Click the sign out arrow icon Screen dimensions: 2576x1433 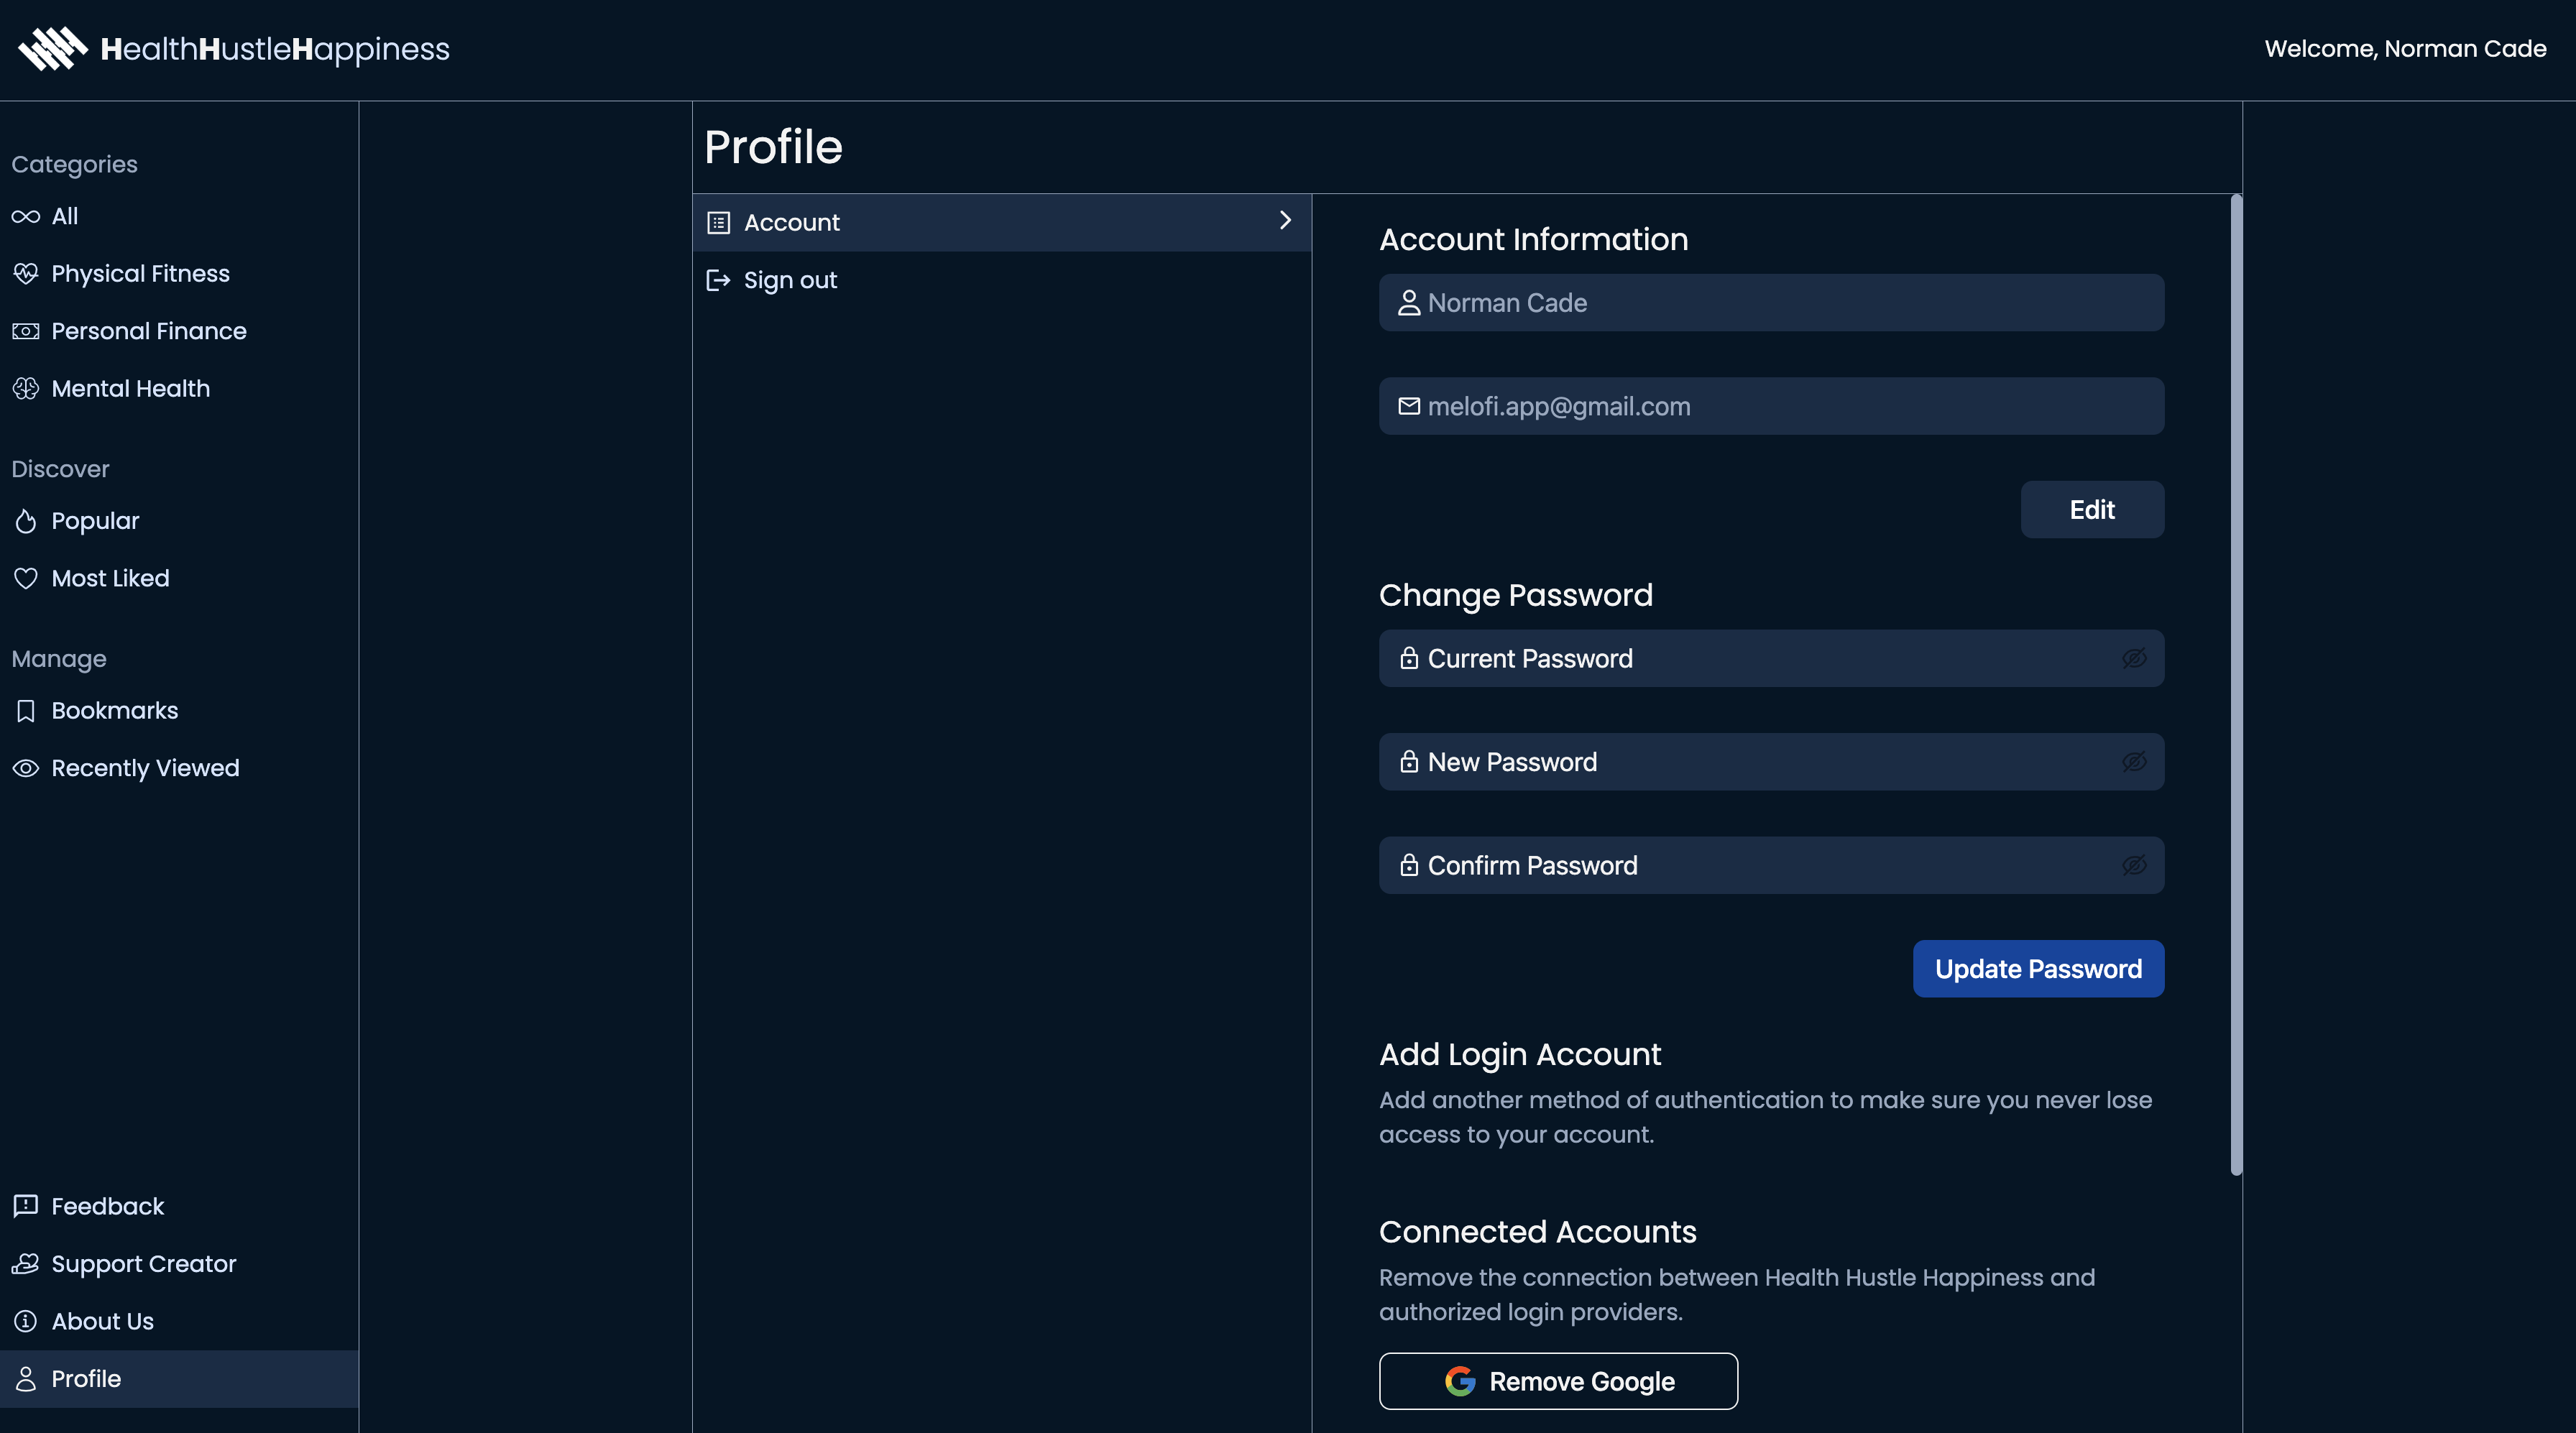tap(719, 280)
